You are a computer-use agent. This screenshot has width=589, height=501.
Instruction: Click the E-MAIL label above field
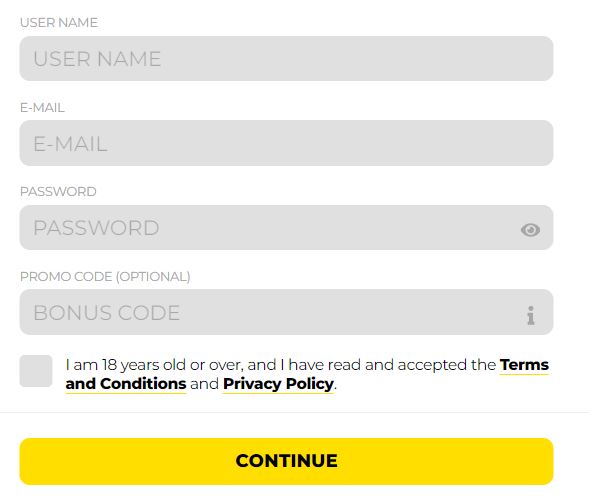tap(42, 108)
